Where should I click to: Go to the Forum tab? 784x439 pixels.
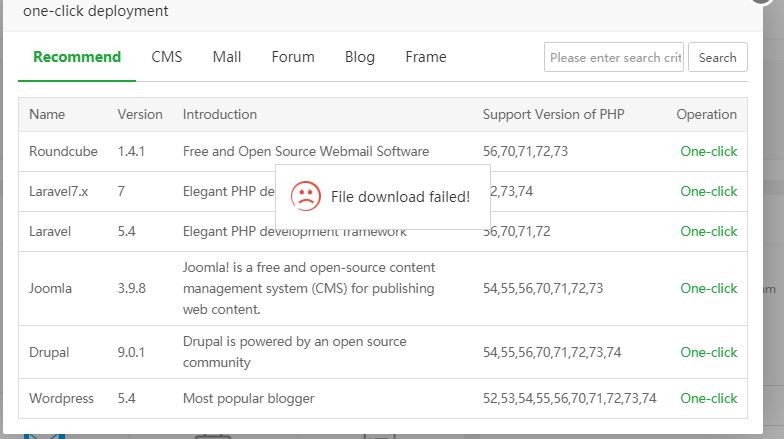(293, 57)
